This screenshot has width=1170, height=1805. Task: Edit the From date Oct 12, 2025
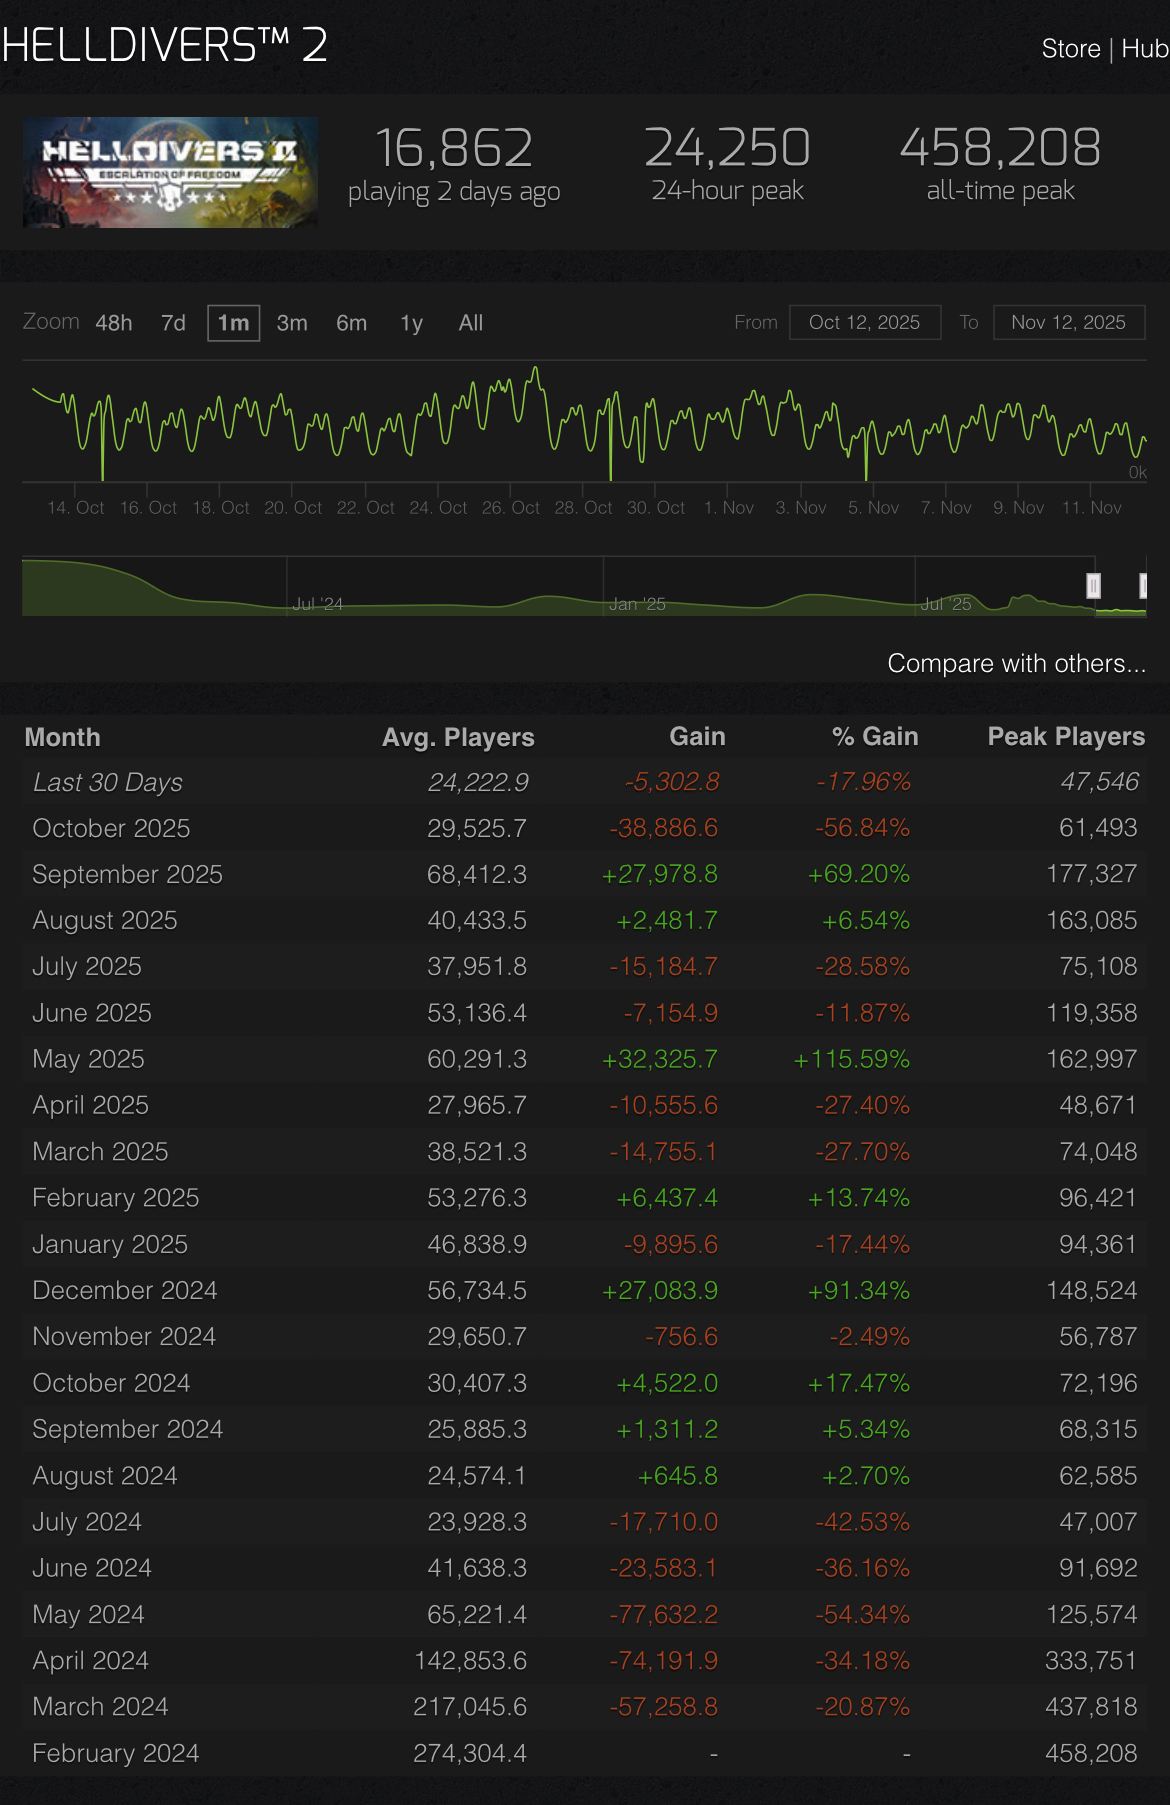click(x=865, y=322)
